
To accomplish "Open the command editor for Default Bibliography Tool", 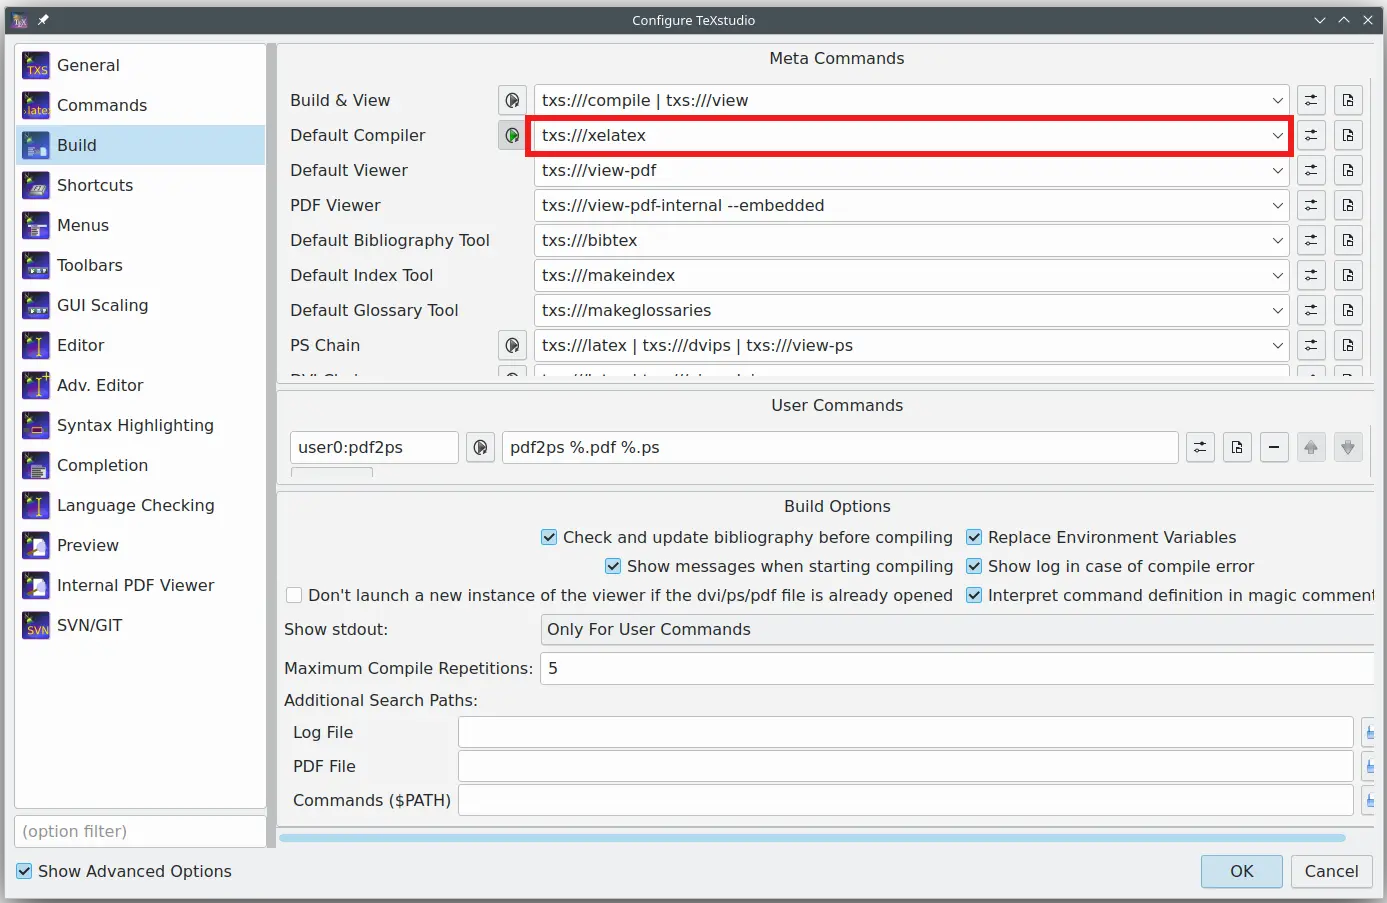I will coord(1311,240).
